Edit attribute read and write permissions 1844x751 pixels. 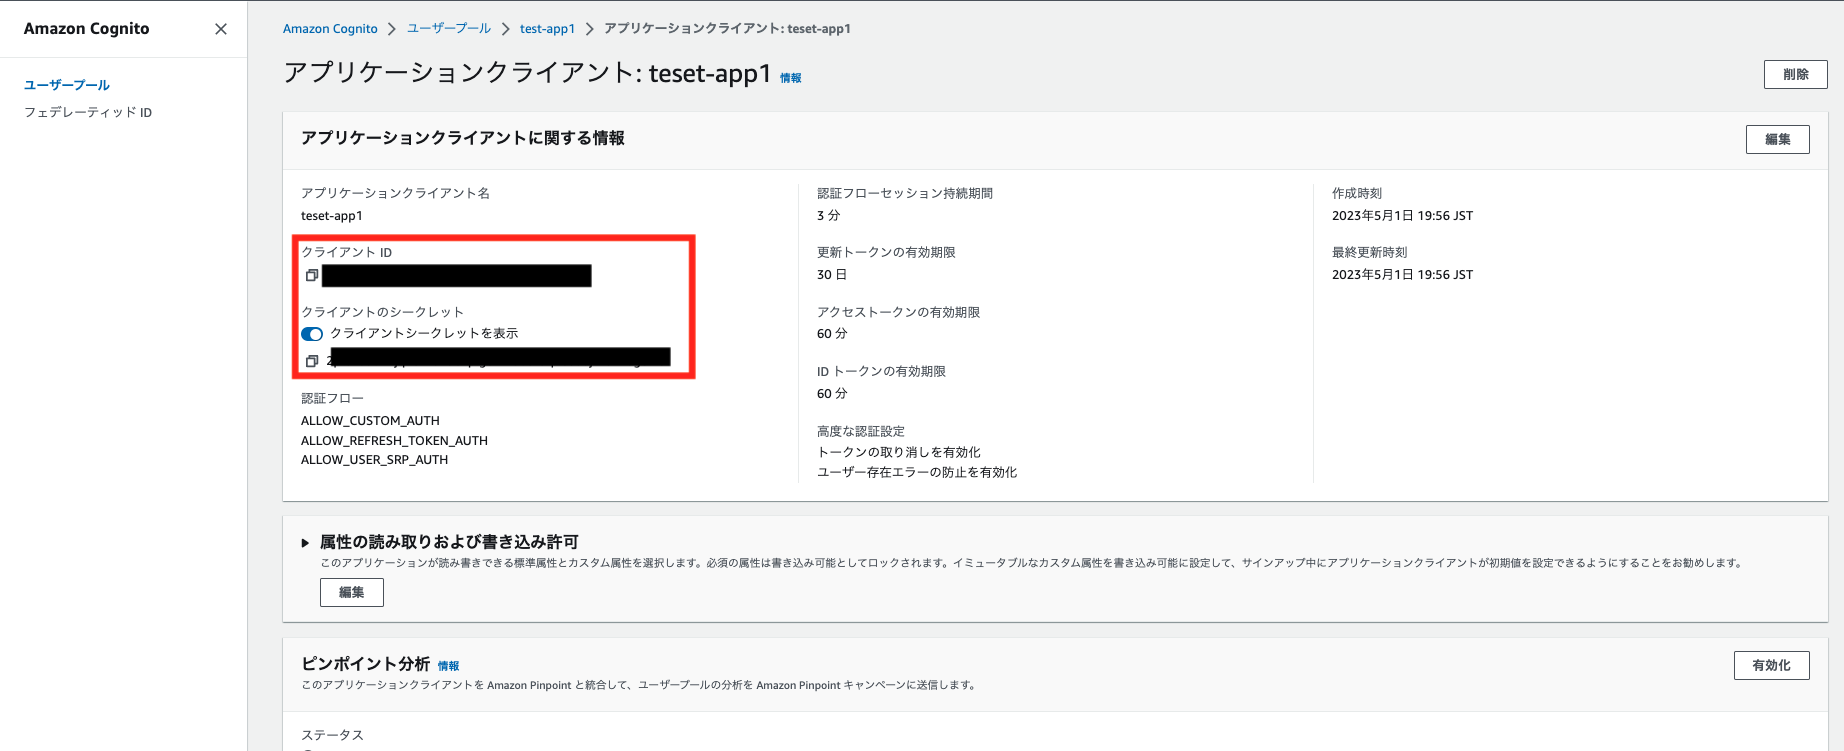coord(351,592)
